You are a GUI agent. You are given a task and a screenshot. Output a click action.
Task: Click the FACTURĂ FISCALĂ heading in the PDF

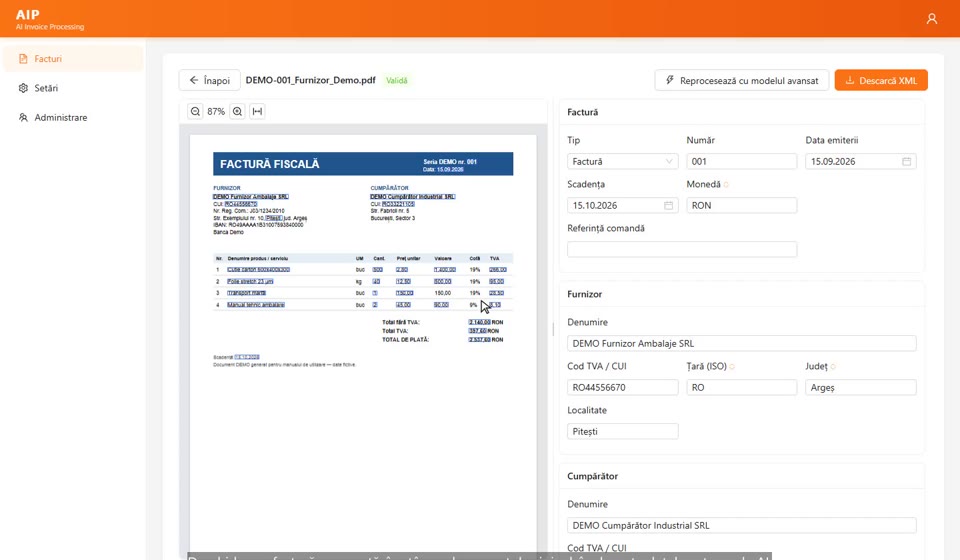[x=269, y=164]
